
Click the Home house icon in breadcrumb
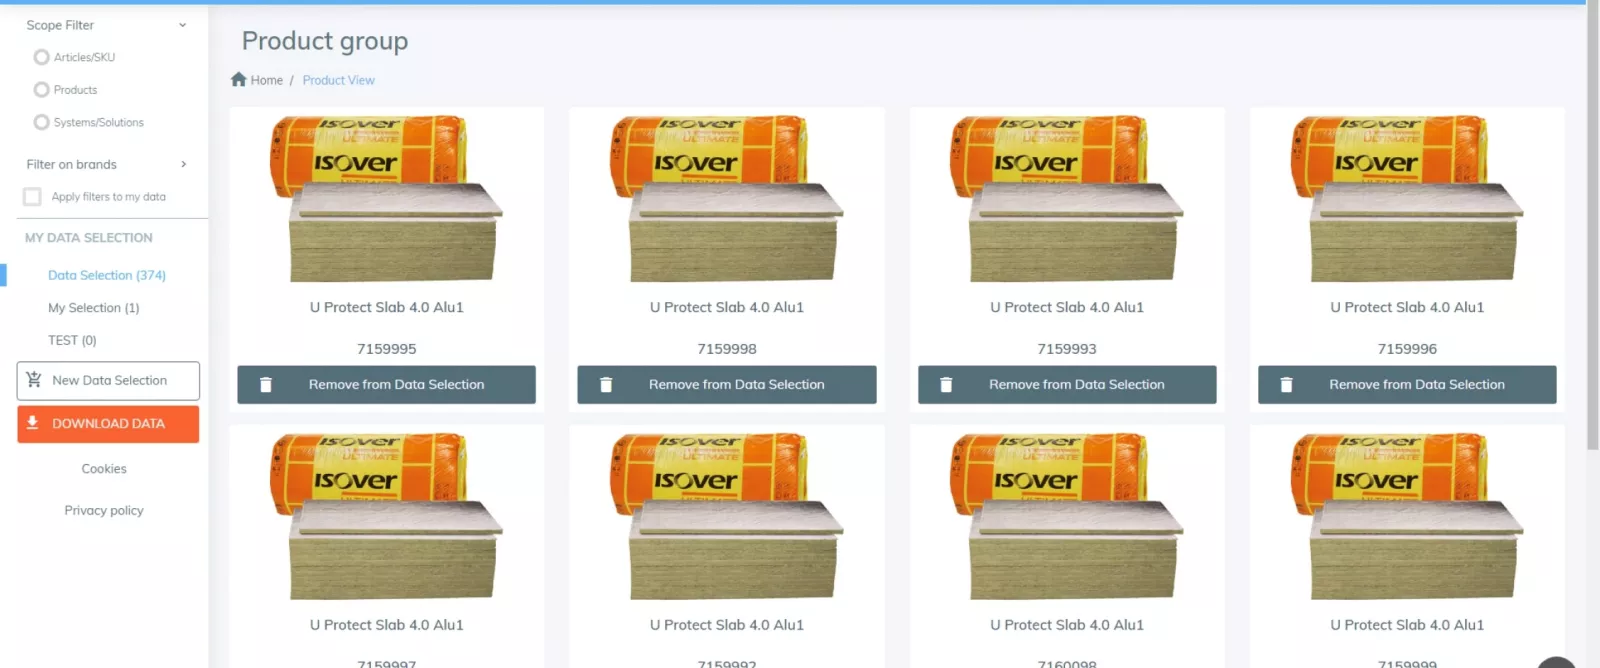pos(238,79)
